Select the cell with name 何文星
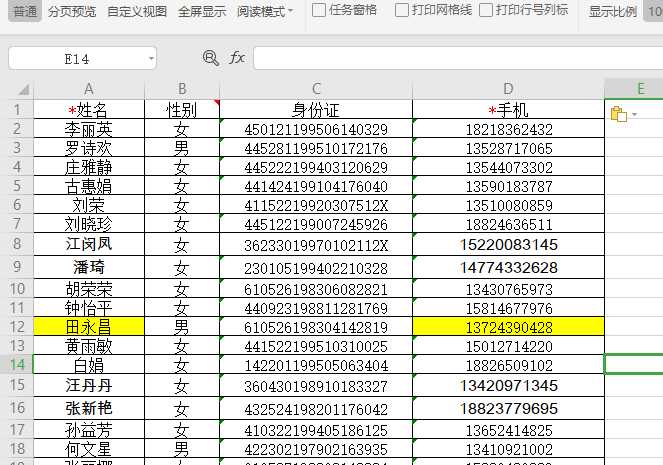The image size is (663, 465). [x=89, y=449]
